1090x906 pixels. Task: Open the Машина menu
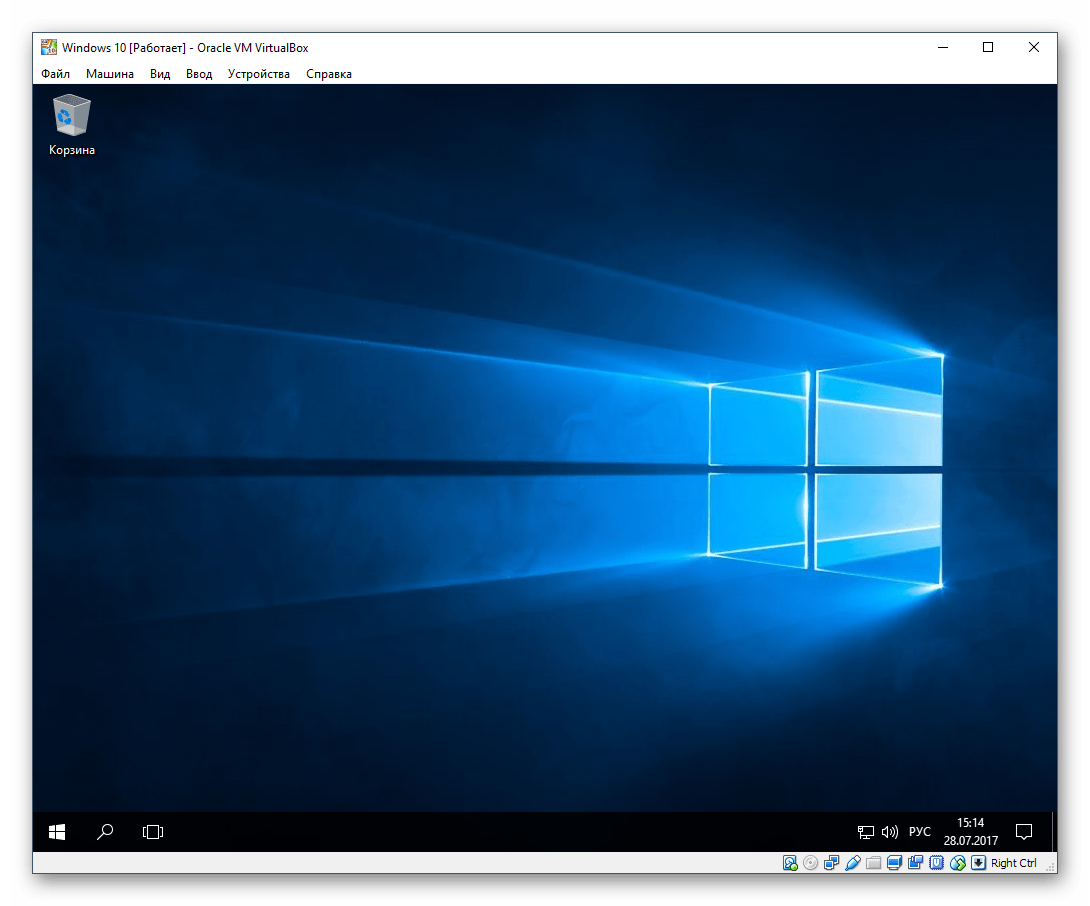coord(110,74)
